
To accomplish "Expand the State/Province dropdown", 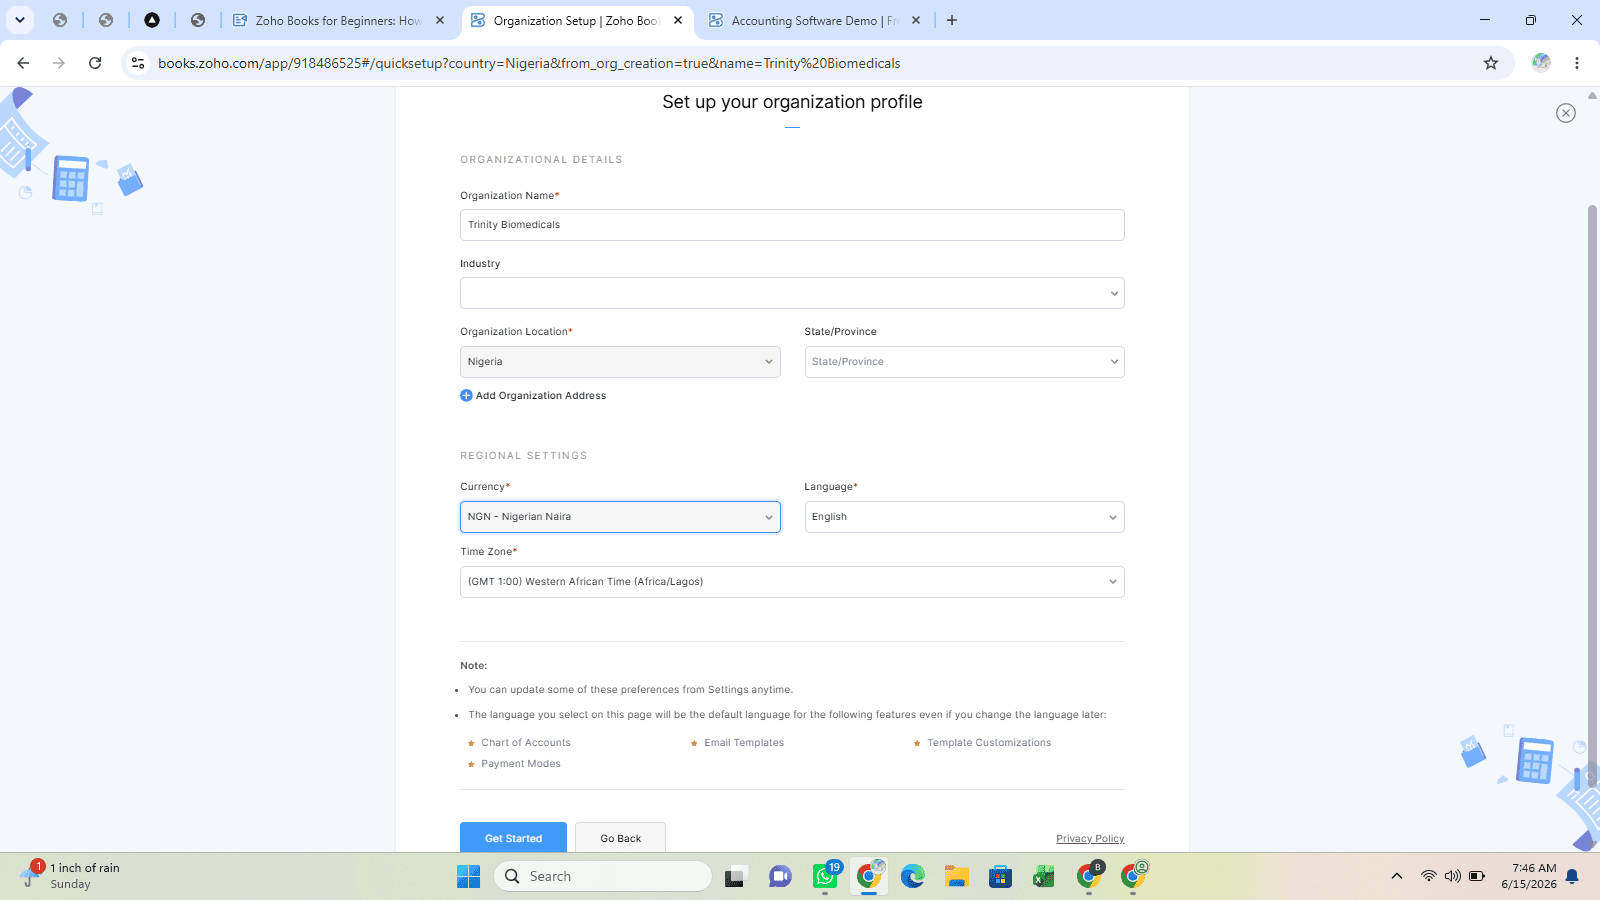I will pos(964,362).
